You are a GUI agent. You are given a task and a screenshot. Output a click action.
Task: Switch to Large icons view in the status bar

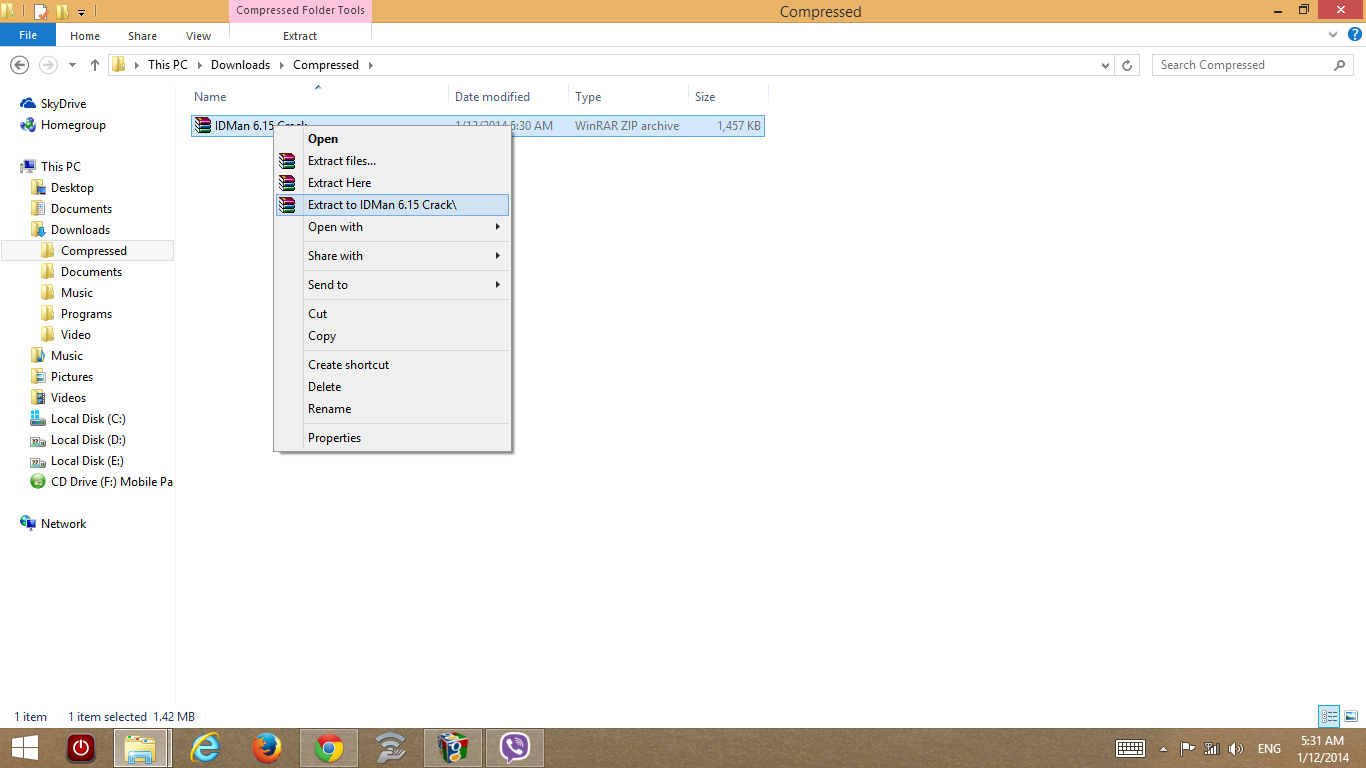point(1351,716)
